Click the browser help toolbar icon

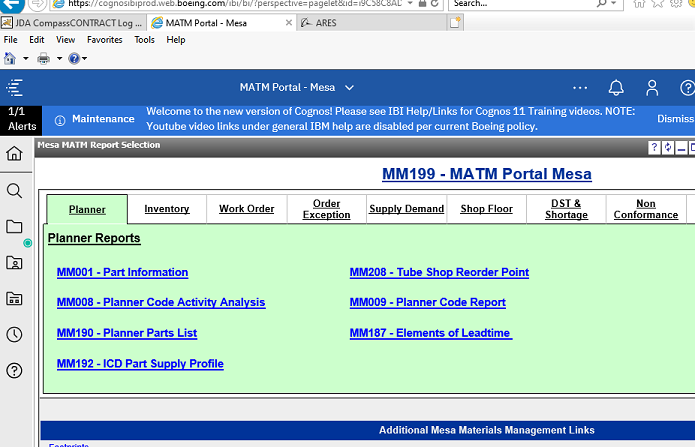[x=74, y=58]
